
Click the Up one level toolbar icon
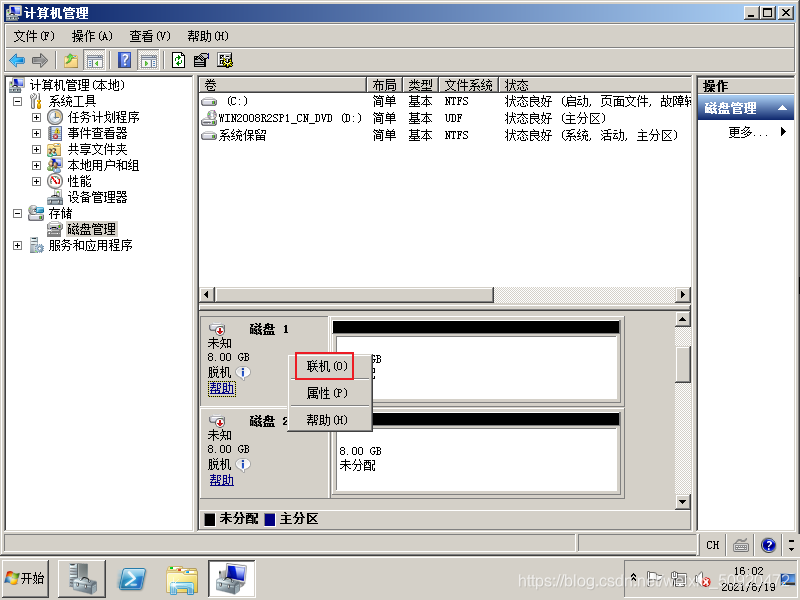pos(71,60)
